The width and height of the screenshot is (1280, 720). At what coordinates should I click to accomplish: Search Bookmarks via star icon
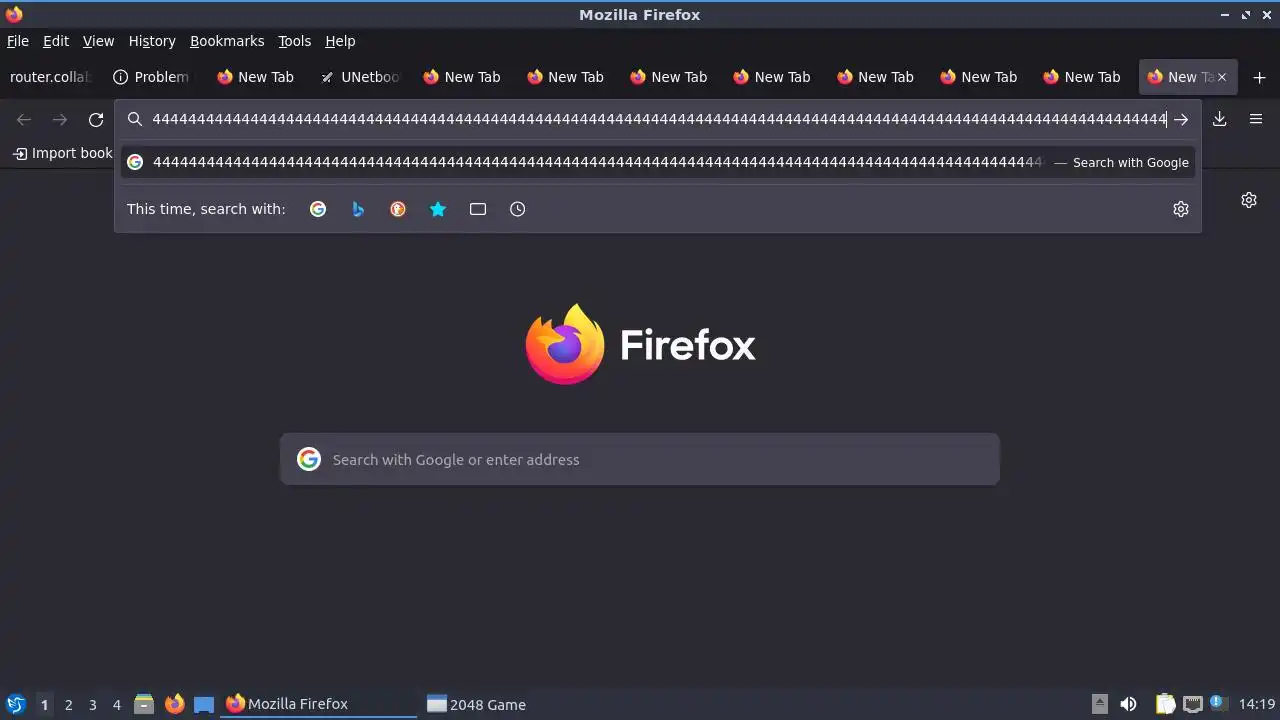tap(438, 209)
